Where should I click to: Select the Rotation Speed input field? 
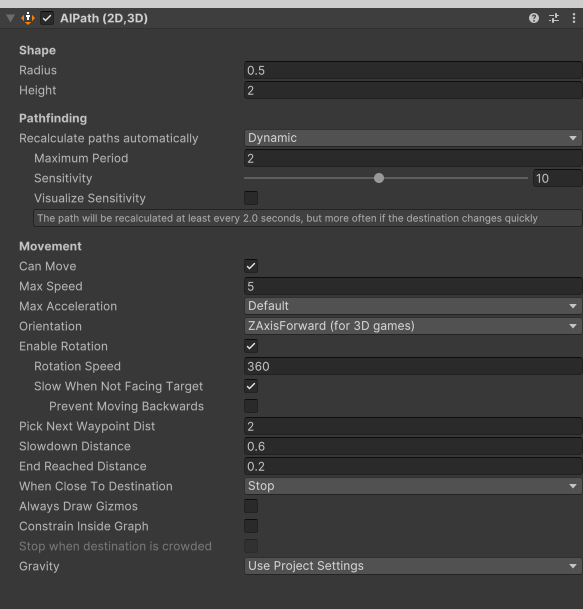413,366
